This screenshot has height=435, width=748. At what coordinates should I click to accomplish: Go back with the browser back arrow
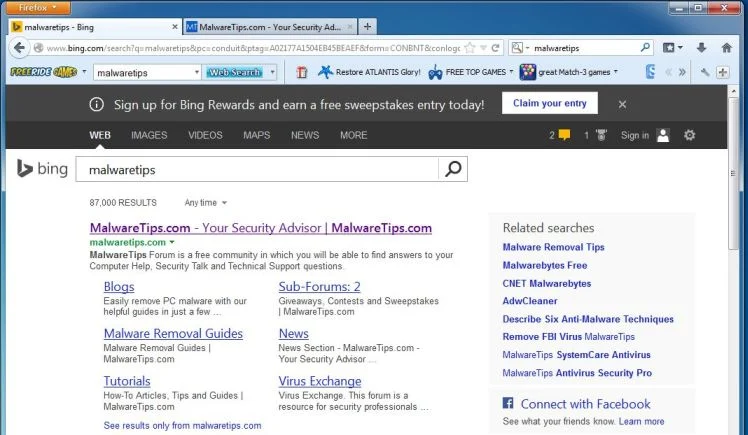19,48
